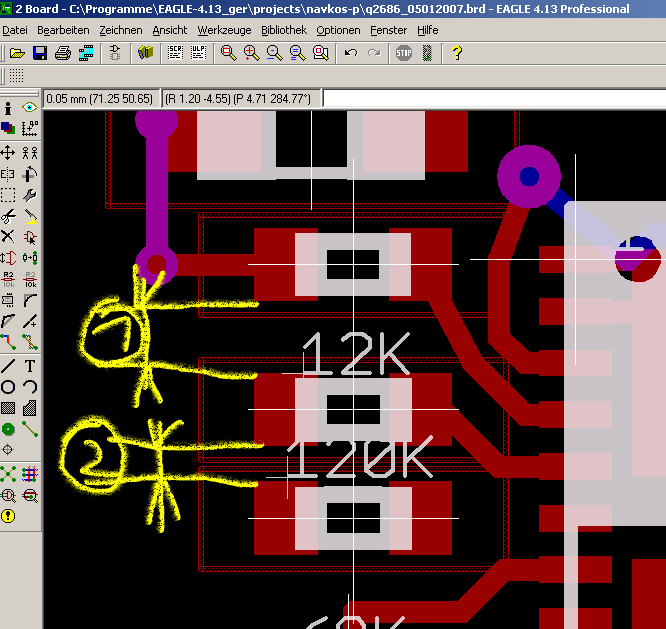Click the greyed Redo arrow icon

point(374,53)
